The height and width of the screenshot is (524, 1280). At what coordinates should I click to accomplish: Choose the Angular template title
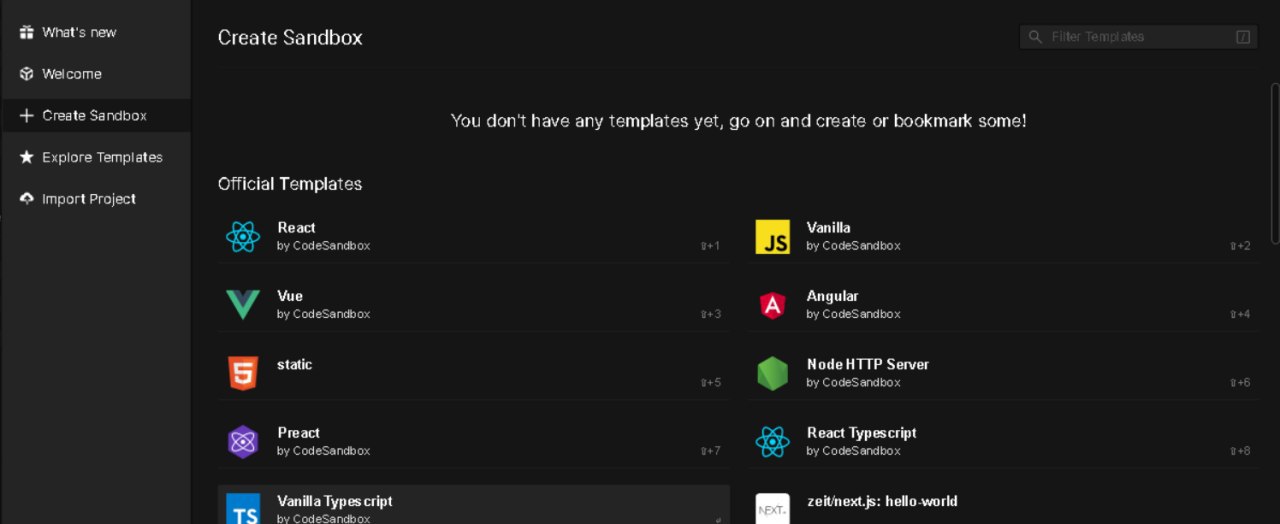click(833, 296)
